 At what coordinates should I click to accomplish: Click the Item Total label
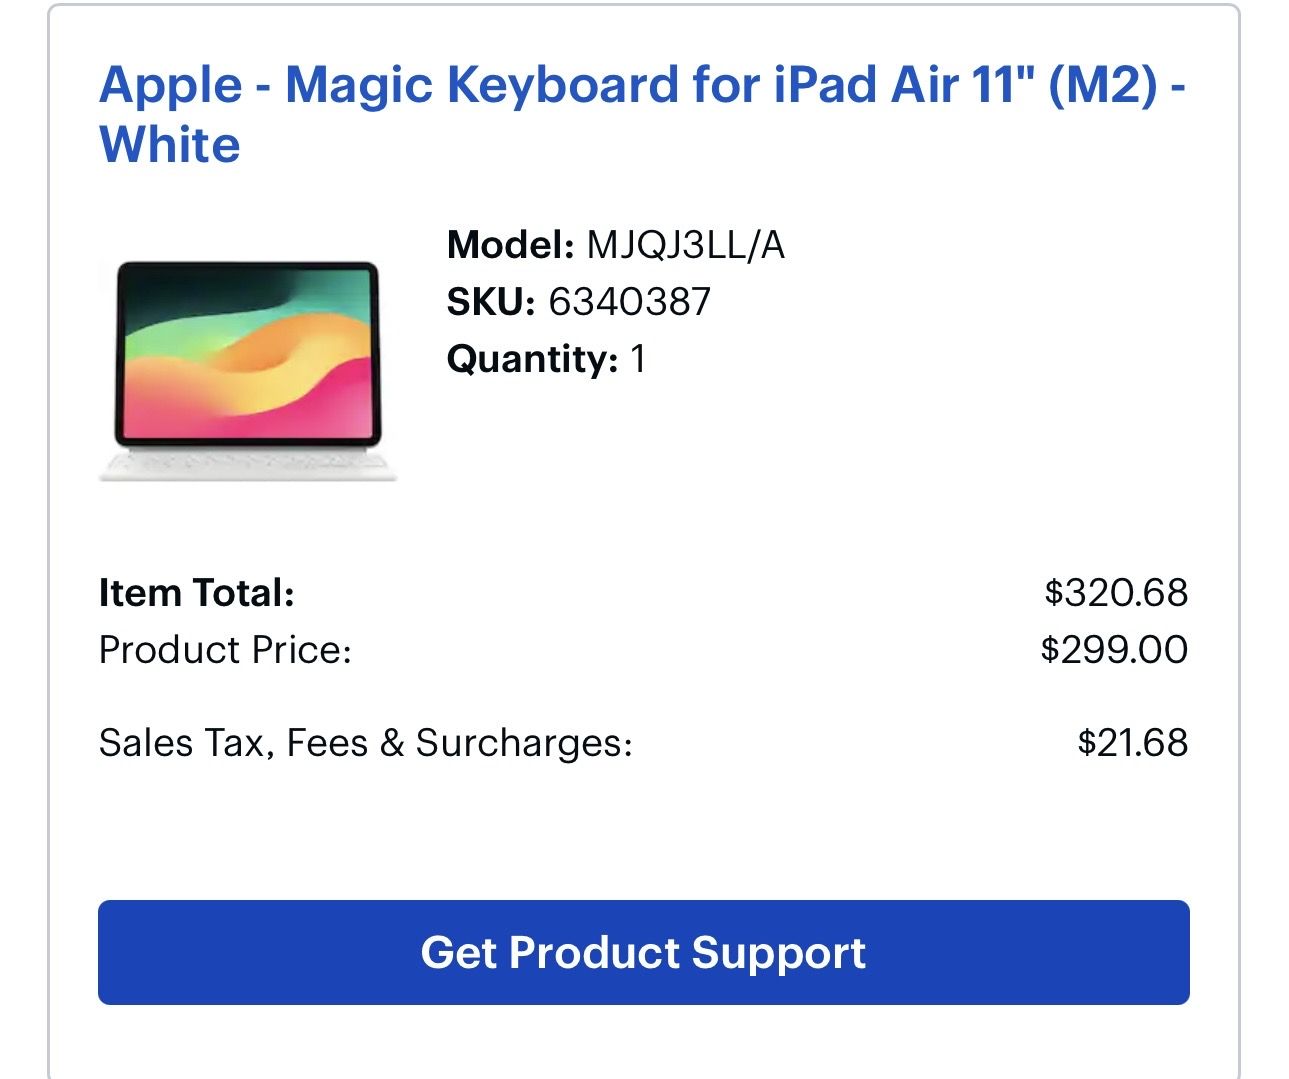[x=196, y=593]
